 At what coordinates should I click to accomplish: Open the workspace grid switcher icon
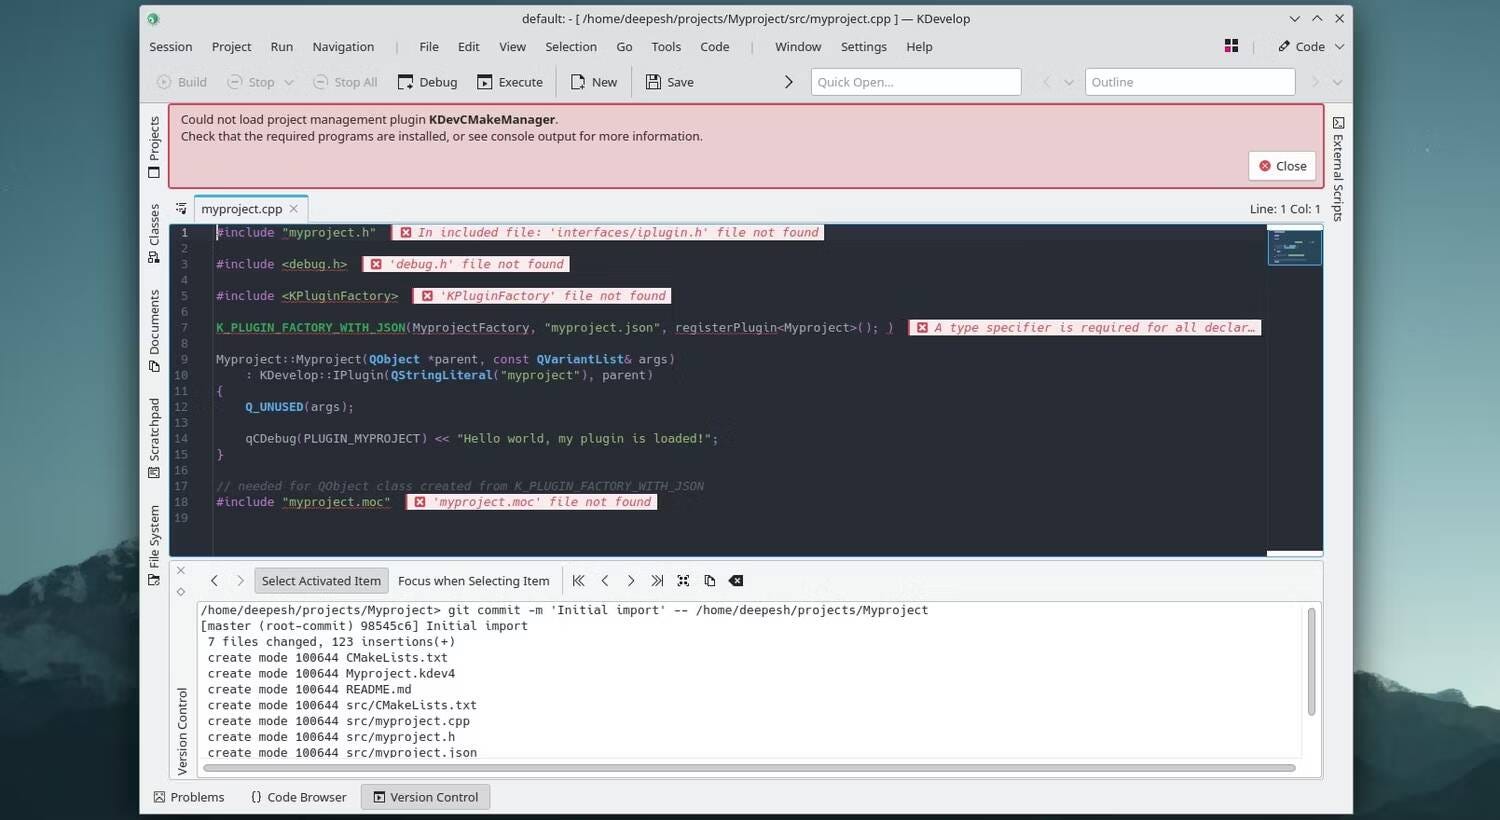[1231, 45]
